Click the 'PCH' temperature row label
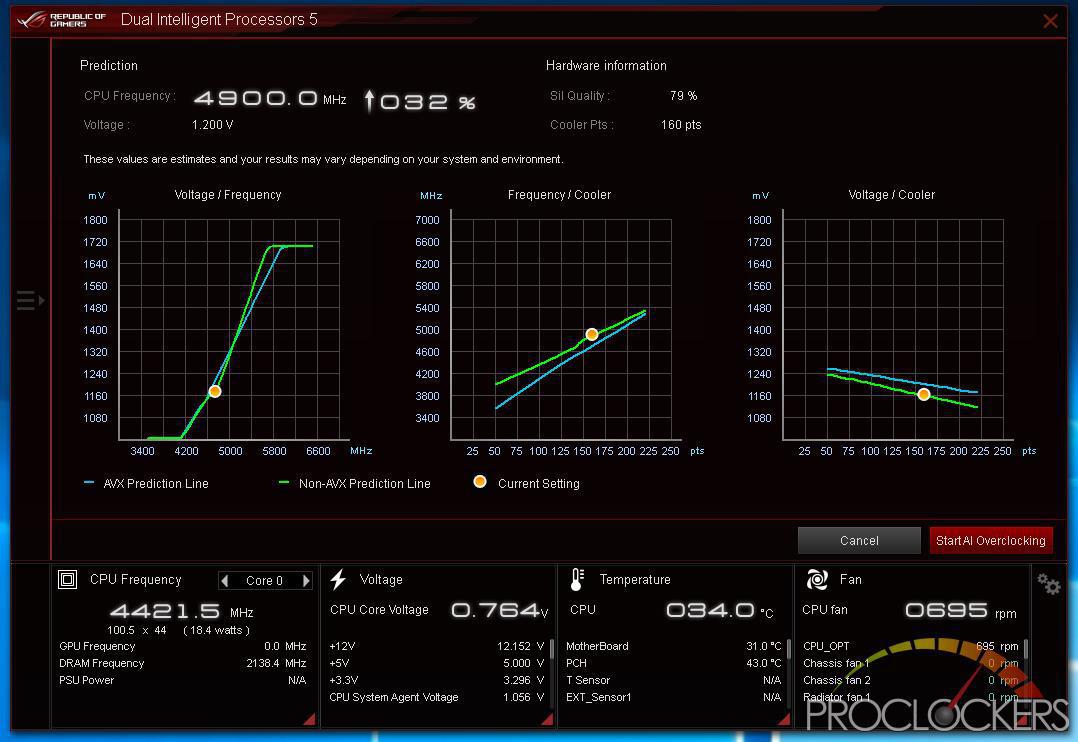Image resolution: width=1078 pixels, height=742 pixels. [x=577, y=663]
